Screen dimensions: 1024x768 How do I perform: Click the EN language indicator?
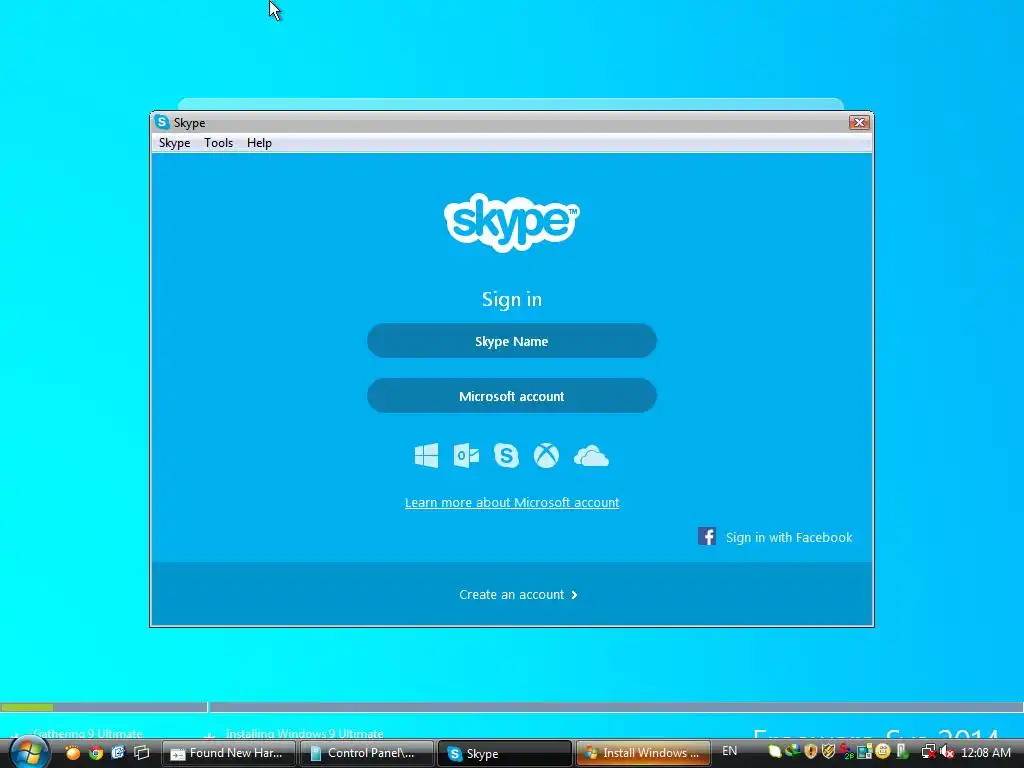pyautogui.click(x=729, y=751)
